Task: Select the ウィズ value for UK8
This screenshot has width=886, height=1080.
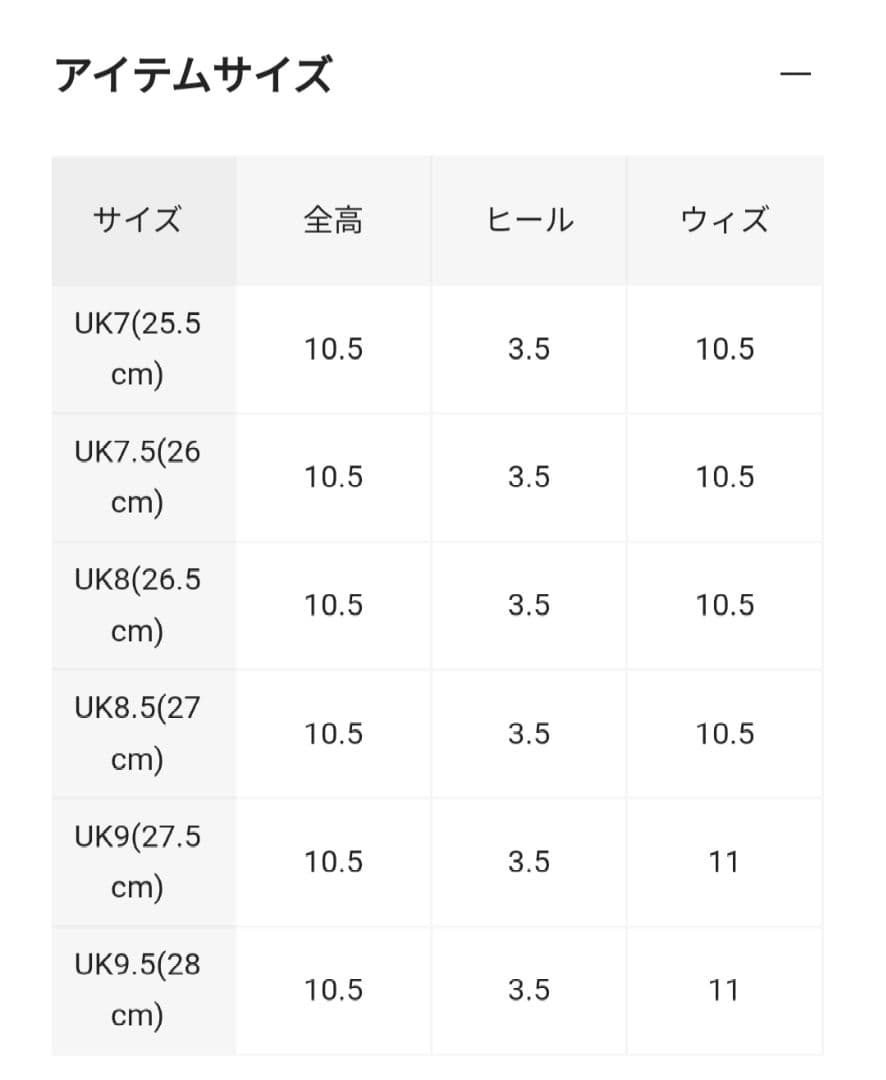Action: click(x=724, y=605)
